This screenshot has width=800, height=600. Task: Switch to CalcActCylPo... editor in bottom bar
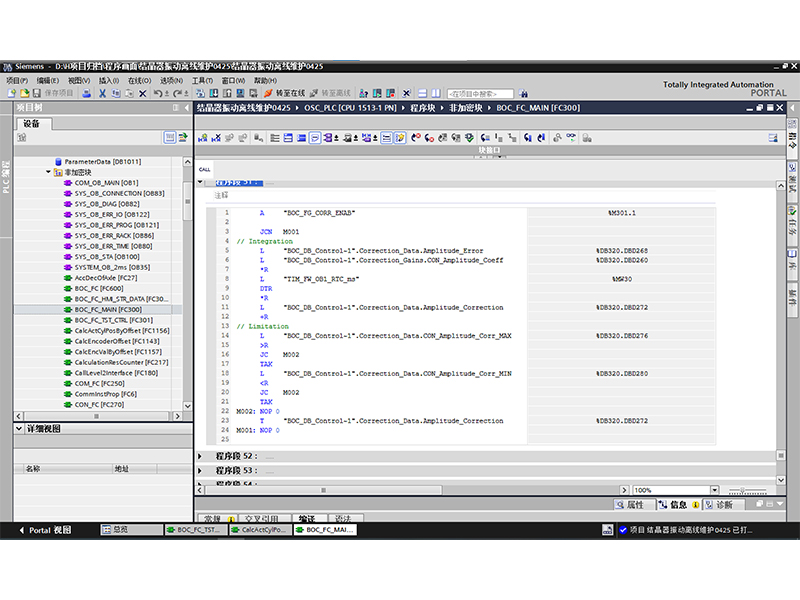[x=260, y=530]
